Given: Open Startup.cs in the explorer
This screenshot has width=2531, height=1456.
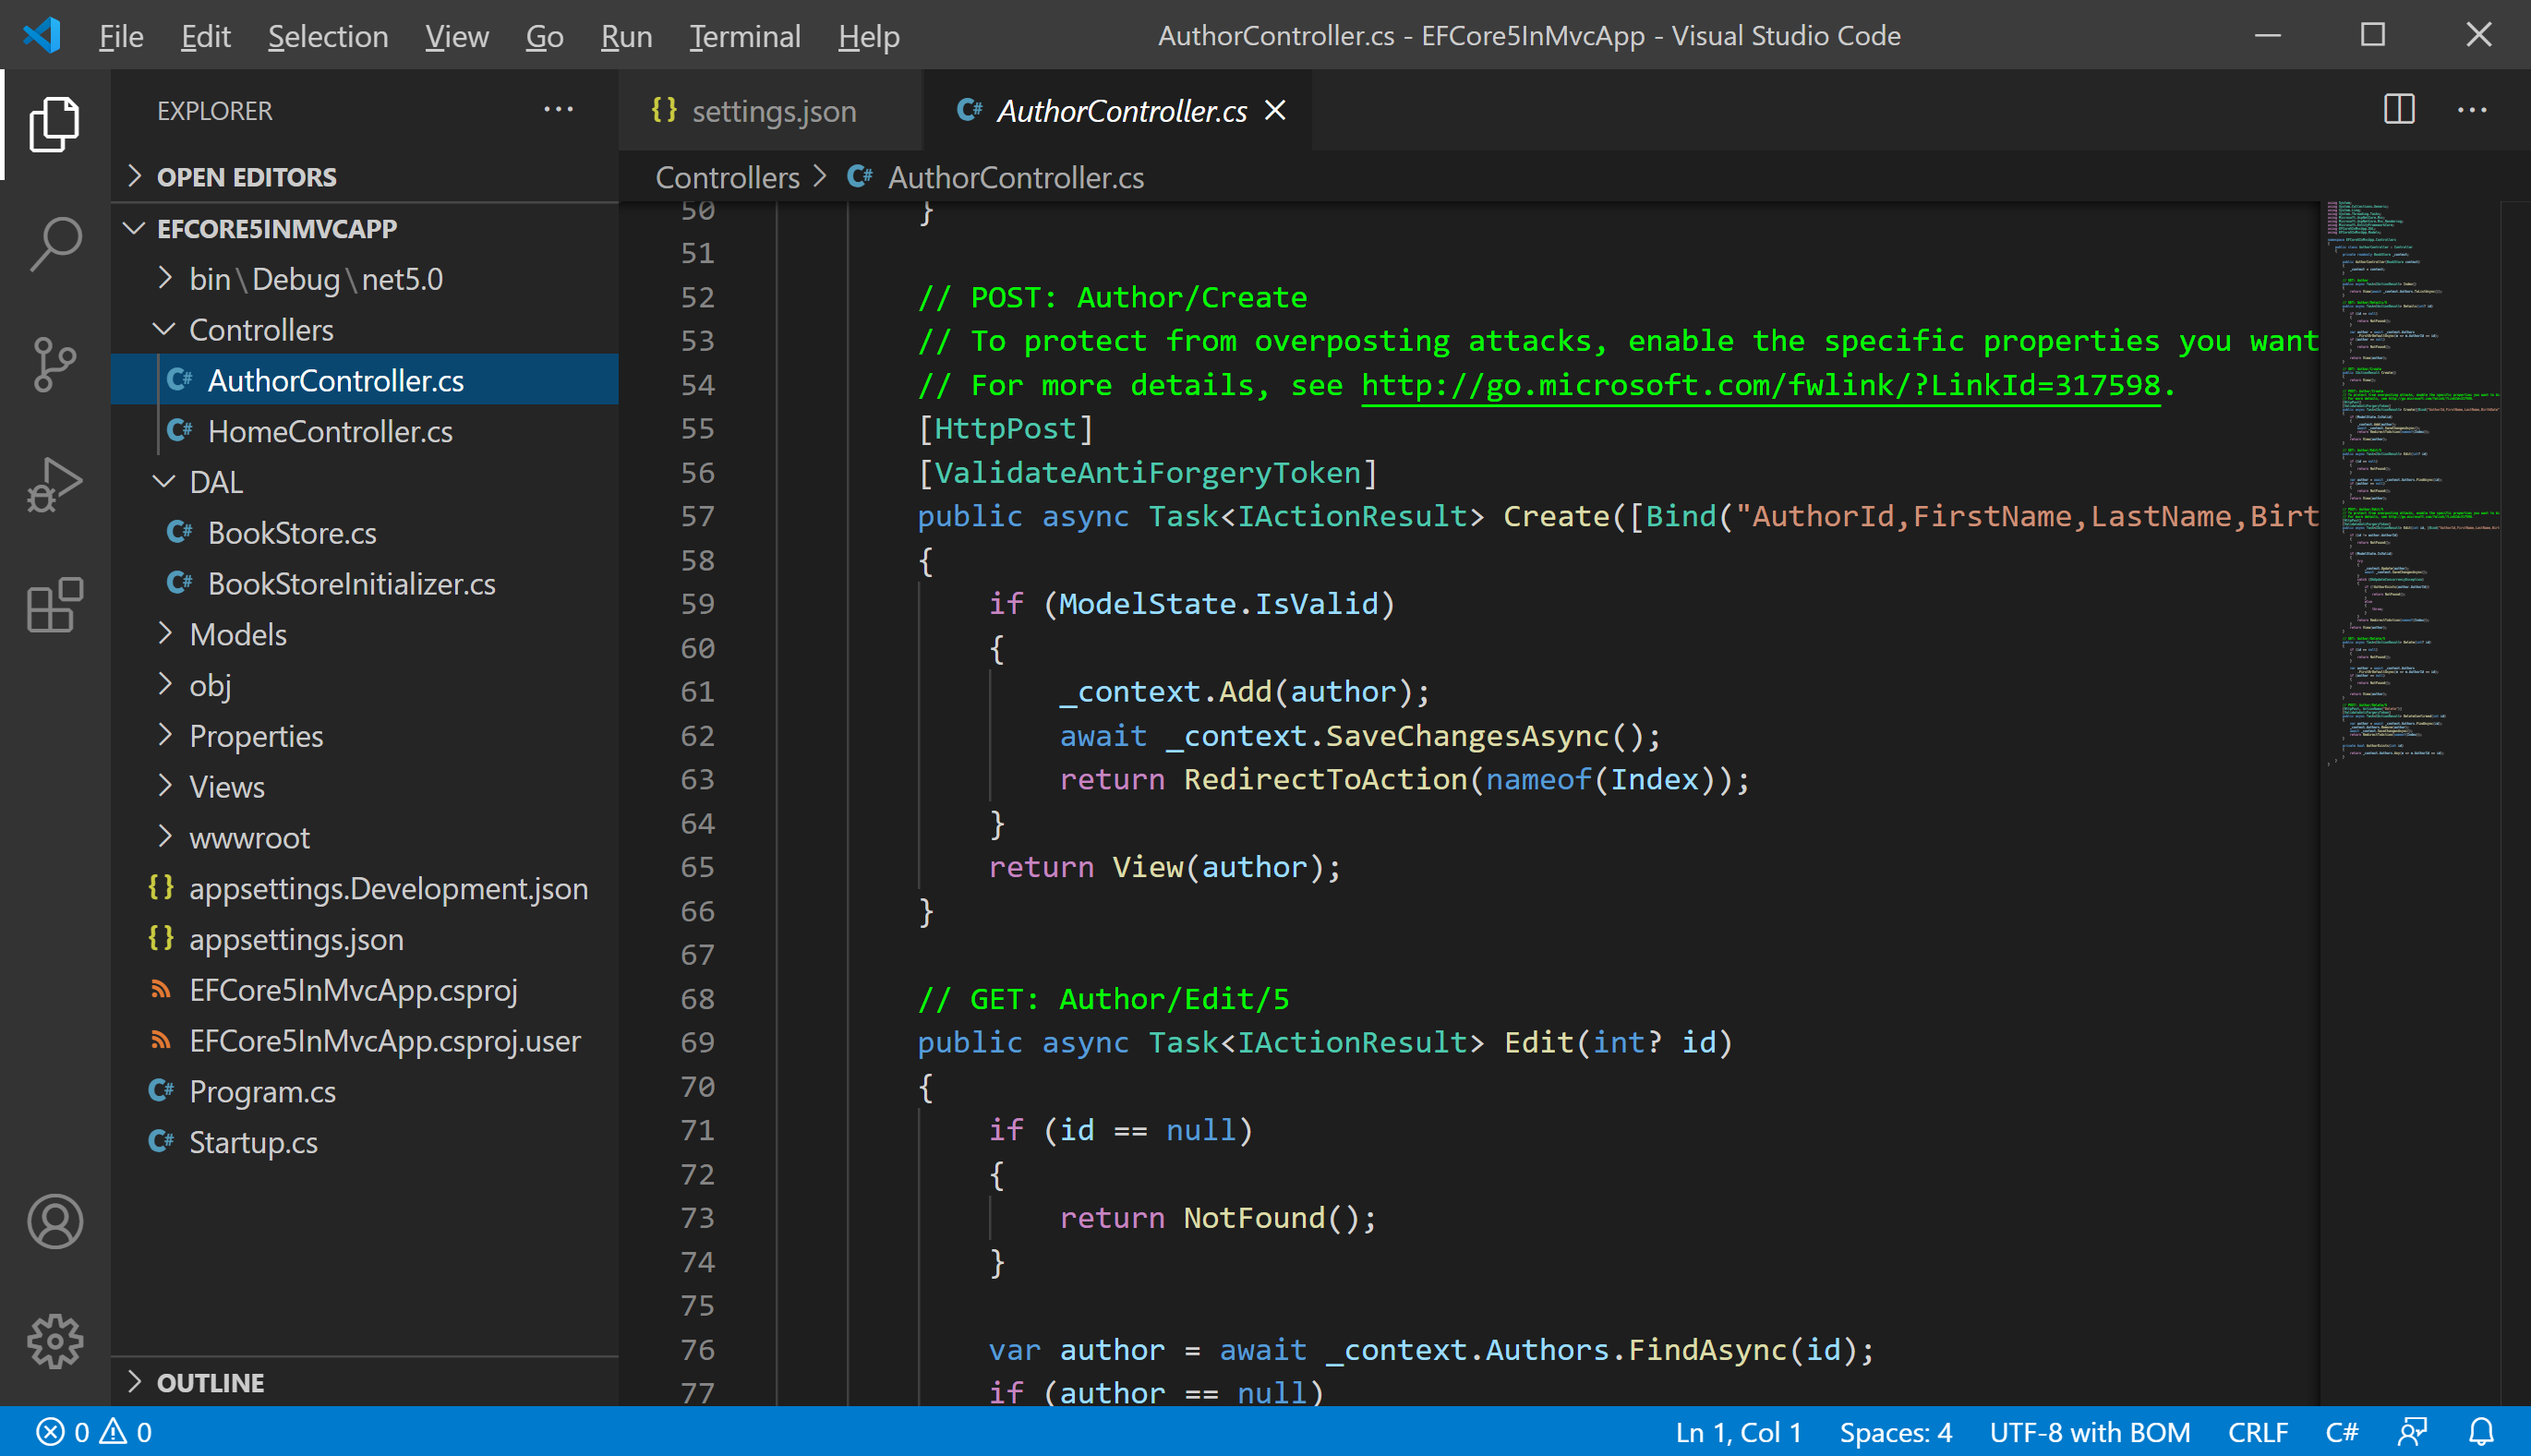Looking at the screenshot, I should click(x=253, y=1142).
